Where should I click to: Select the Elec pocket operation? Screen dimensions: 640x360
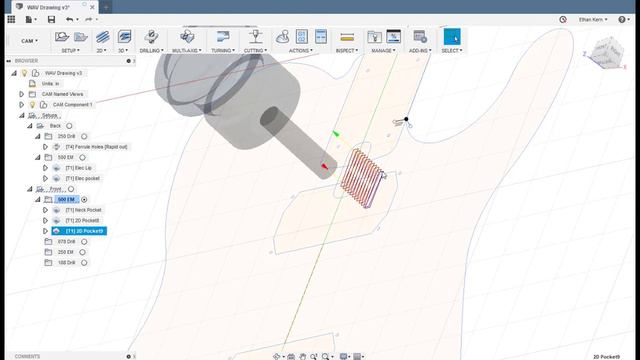(x=82, y=178)
